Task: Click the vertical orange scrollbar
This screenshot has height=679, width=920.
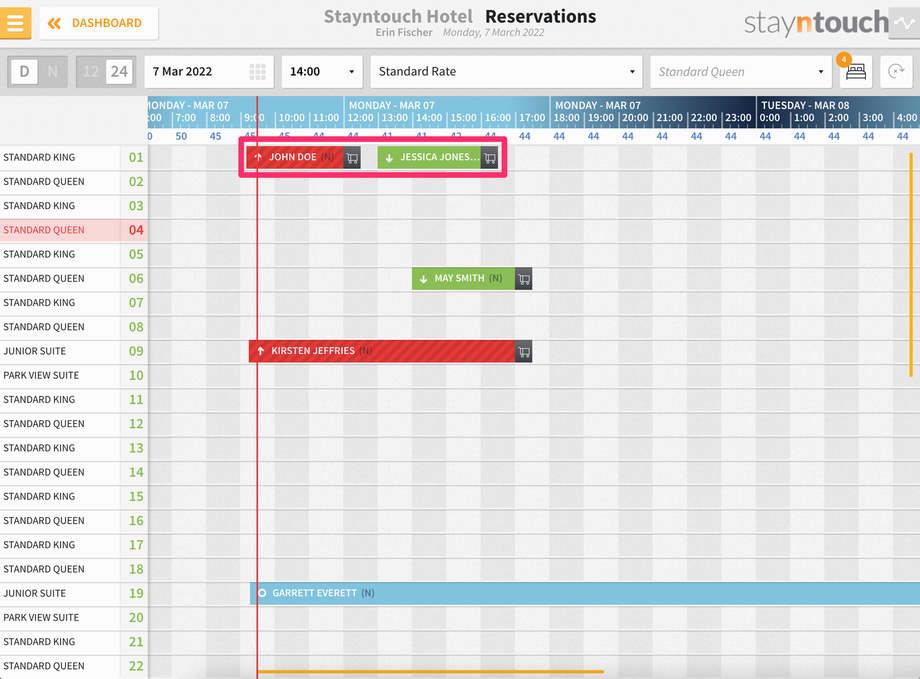Action: pyautogui.click(x=911, y=264)
